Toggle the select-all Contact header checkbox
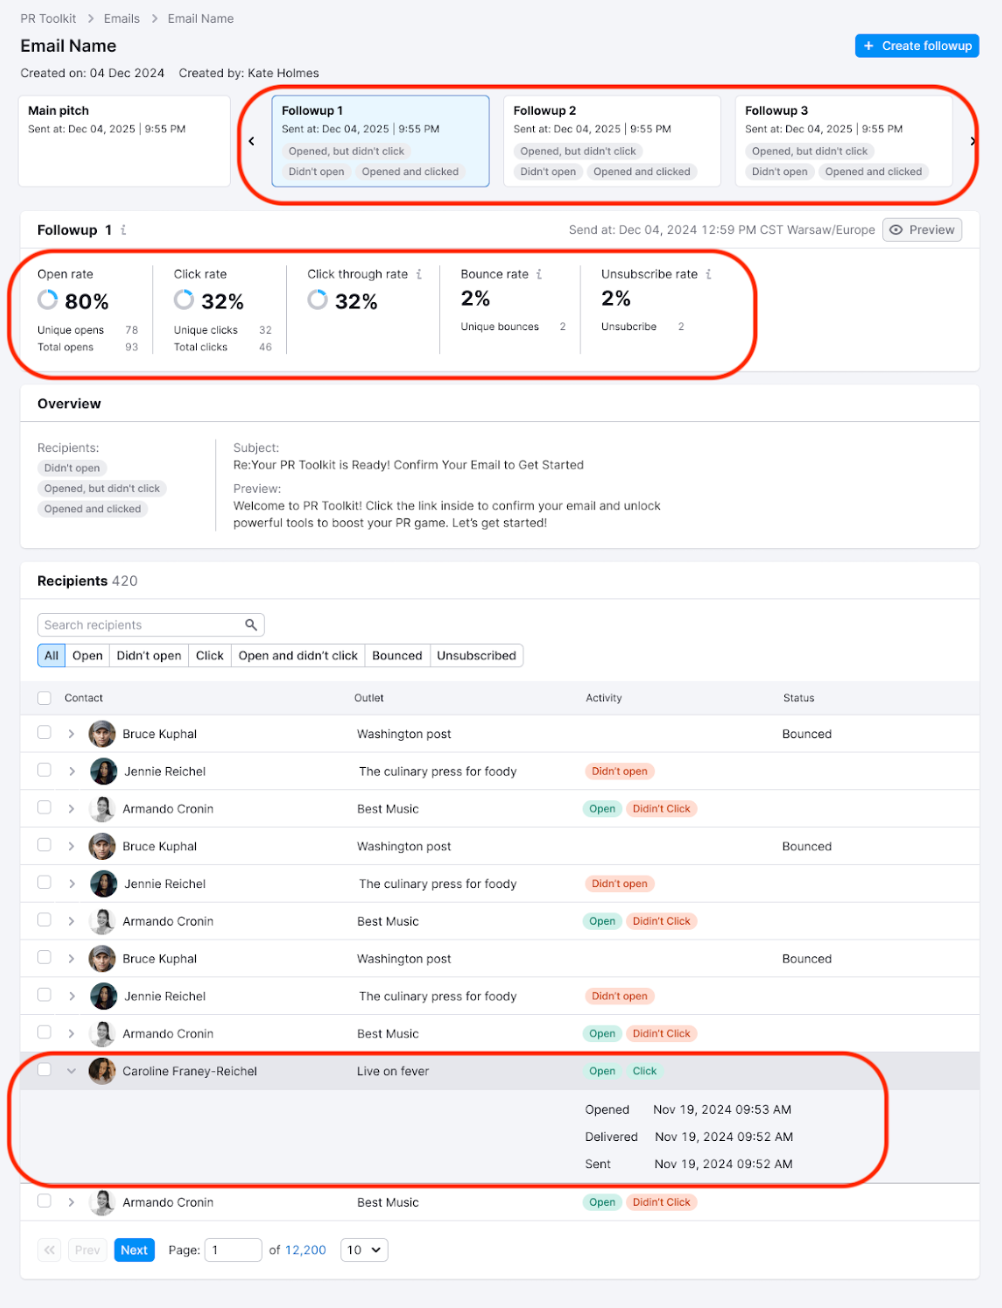This screenshot has width=1002, height=1308. tap(44, 698)
